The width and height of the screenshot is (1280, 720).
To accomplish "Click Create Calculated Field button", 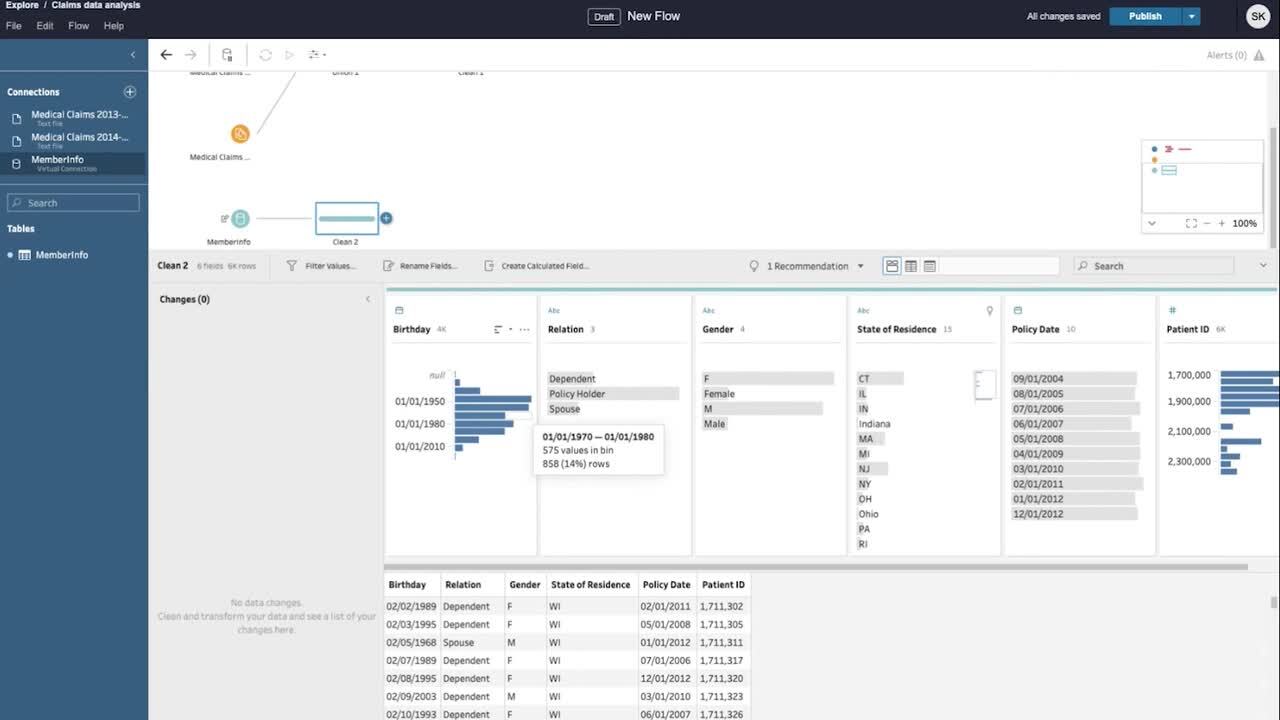I will [x=537, y=266].
